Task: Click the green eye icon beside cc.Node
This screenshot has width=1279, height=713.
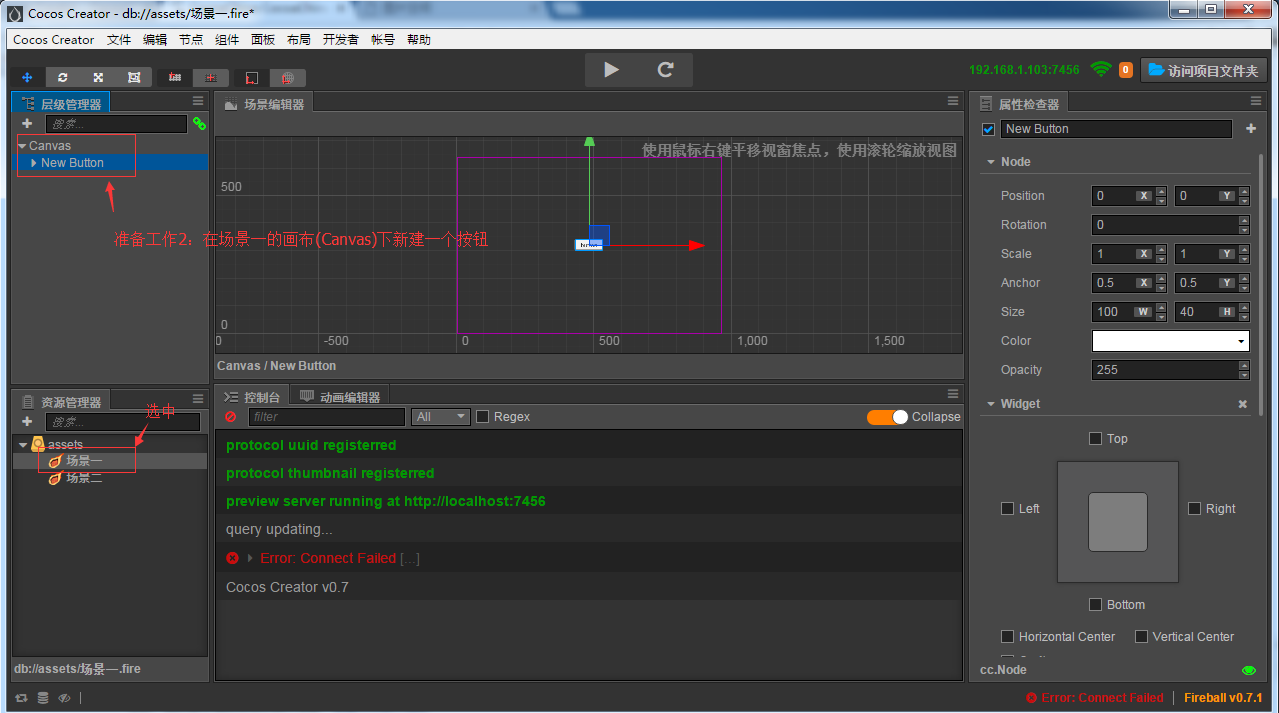Action: 1249,670
